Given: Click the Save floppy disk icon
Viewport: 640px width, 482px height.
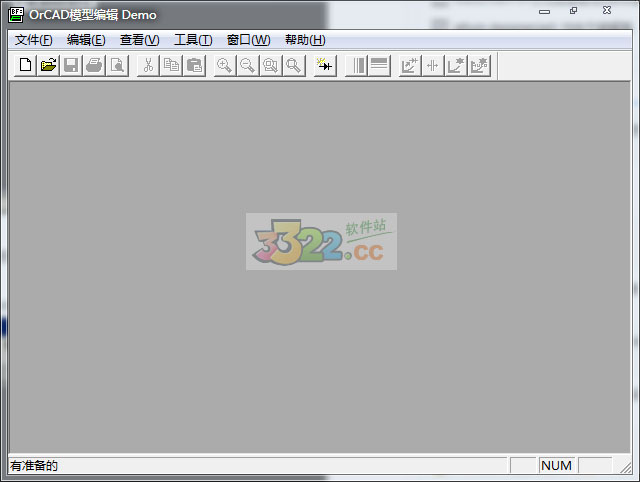Looking at the screenshot, I should pos(71,65).
